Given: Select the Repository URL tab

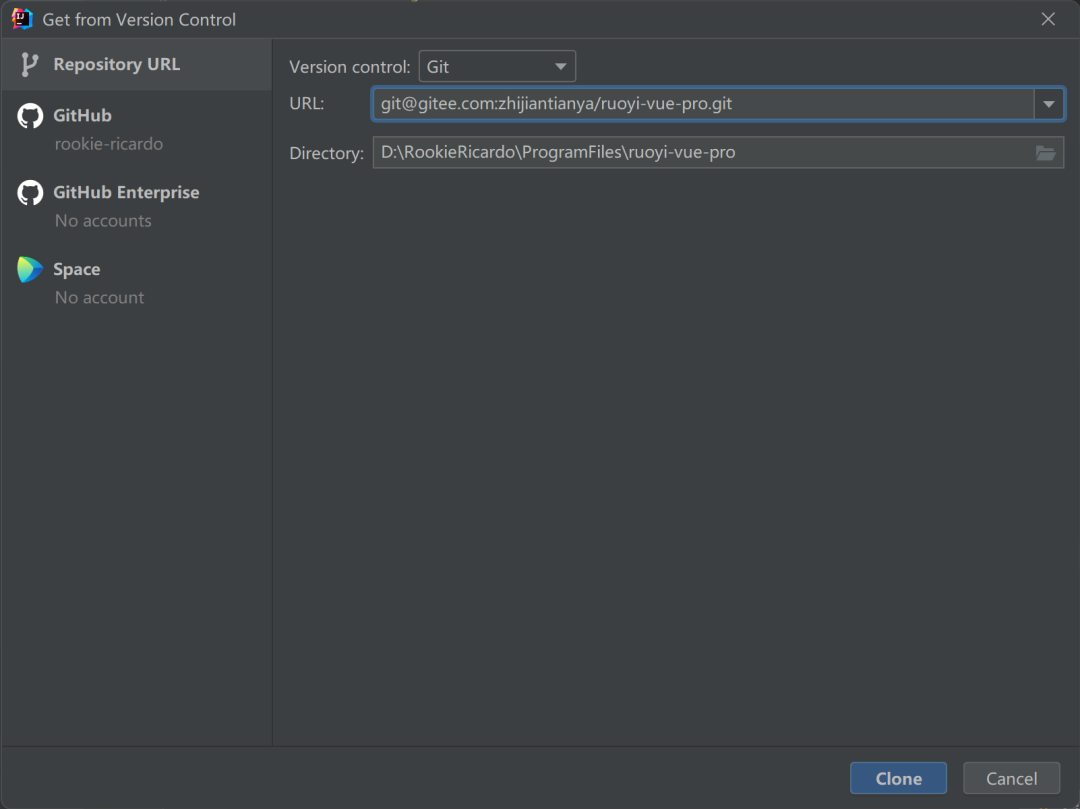Looking at the screenshot, I should (136, 64).
